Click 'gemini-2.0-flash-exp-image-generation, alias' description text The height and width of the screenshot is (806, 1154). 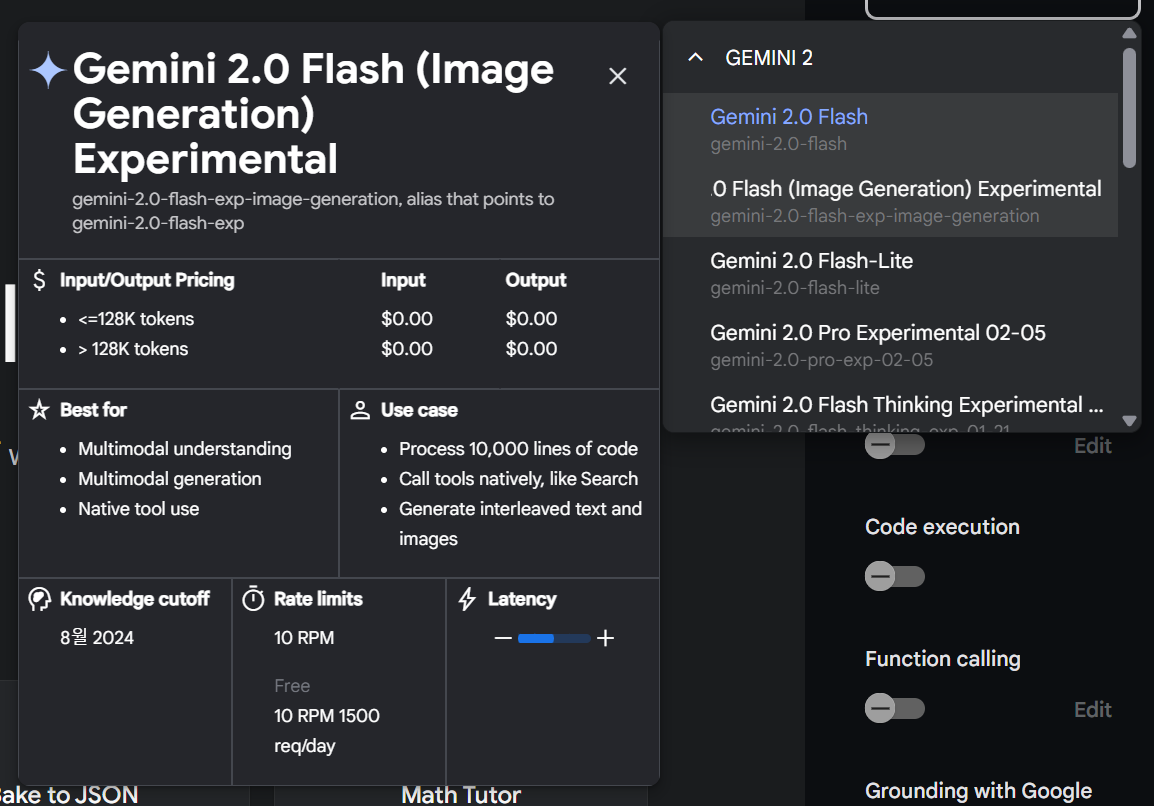[x=313, y=211]
